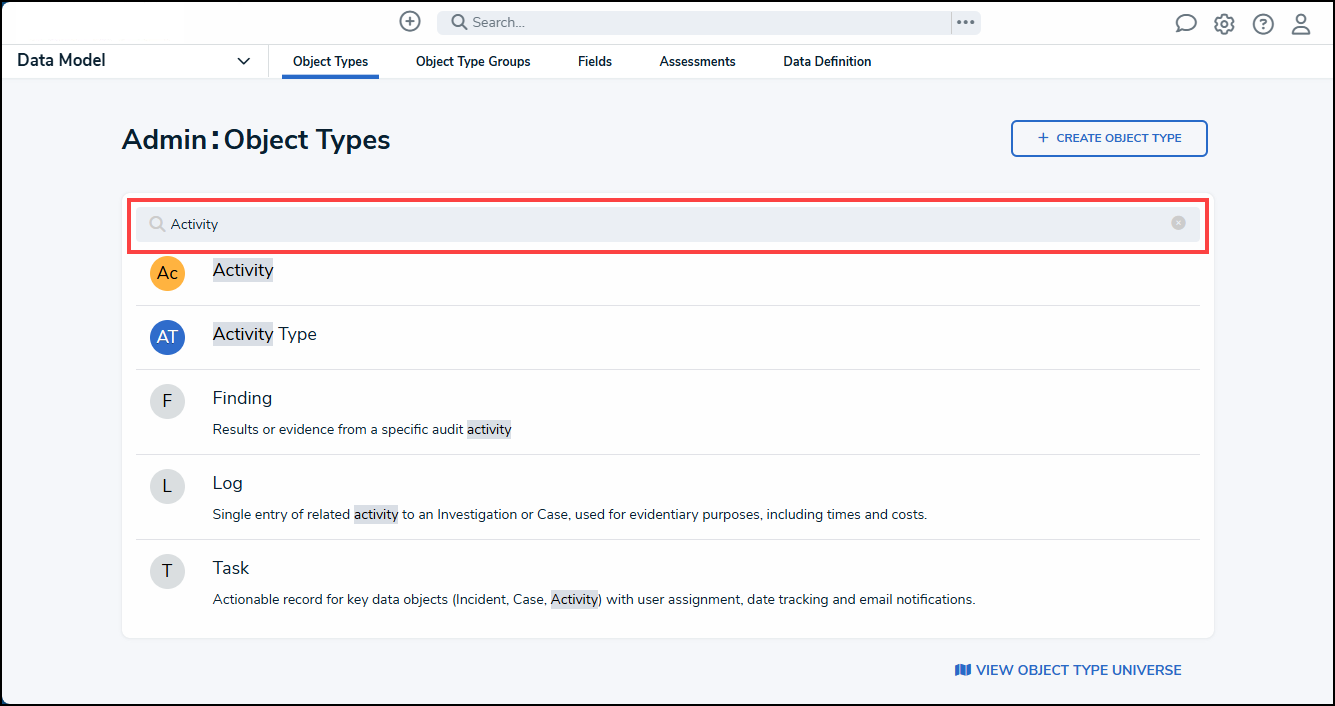Click the ellipsis icon beside global search
This screenshot has width=1335, height=706.
965,22
